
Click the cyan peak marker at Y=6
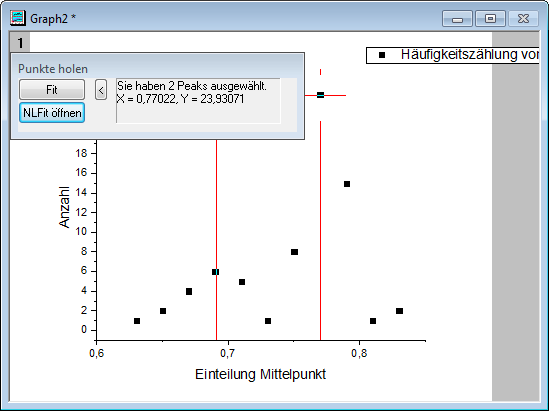pyautogui.click(x=216, y=272)
